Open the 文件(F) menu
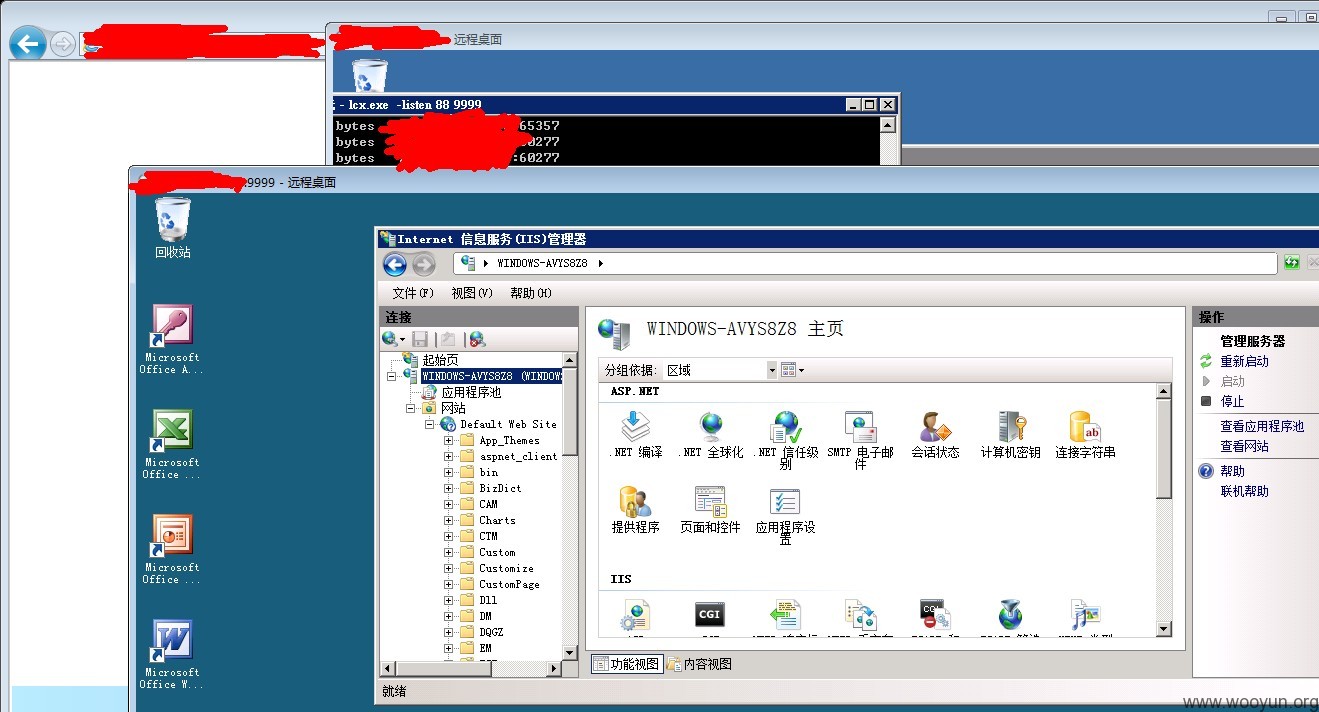The width and height of the screenshot is (1319, 712). pos(413,293)
